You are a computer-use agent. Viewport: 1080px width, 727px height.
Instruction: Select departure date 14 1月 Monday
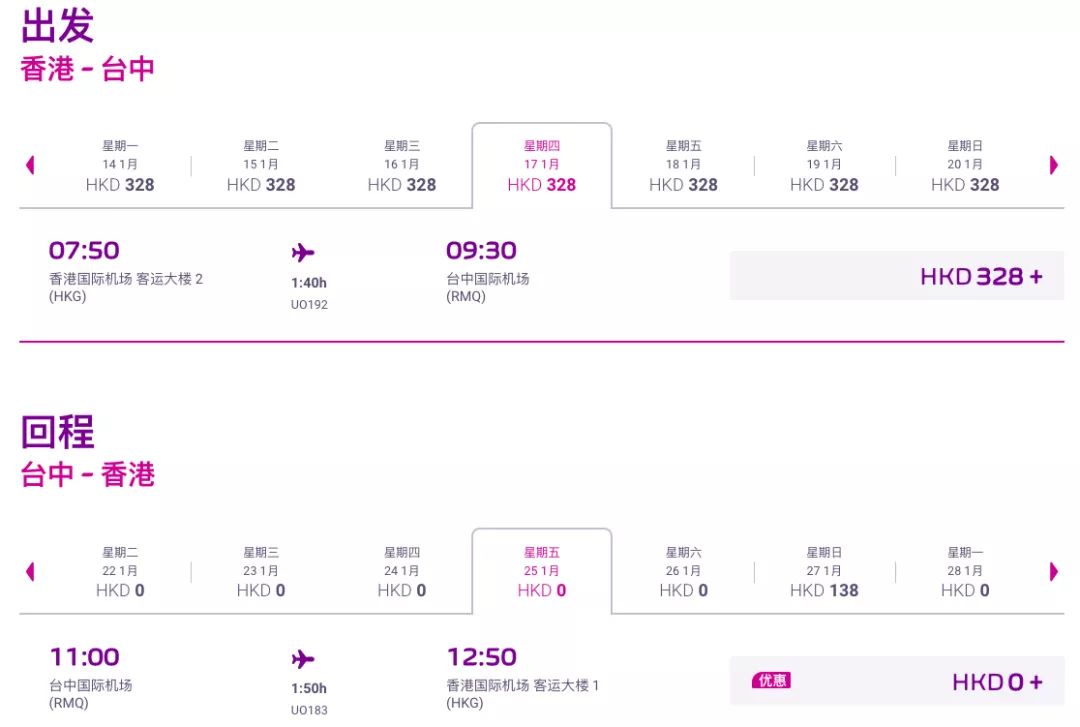tap(120, 166)
